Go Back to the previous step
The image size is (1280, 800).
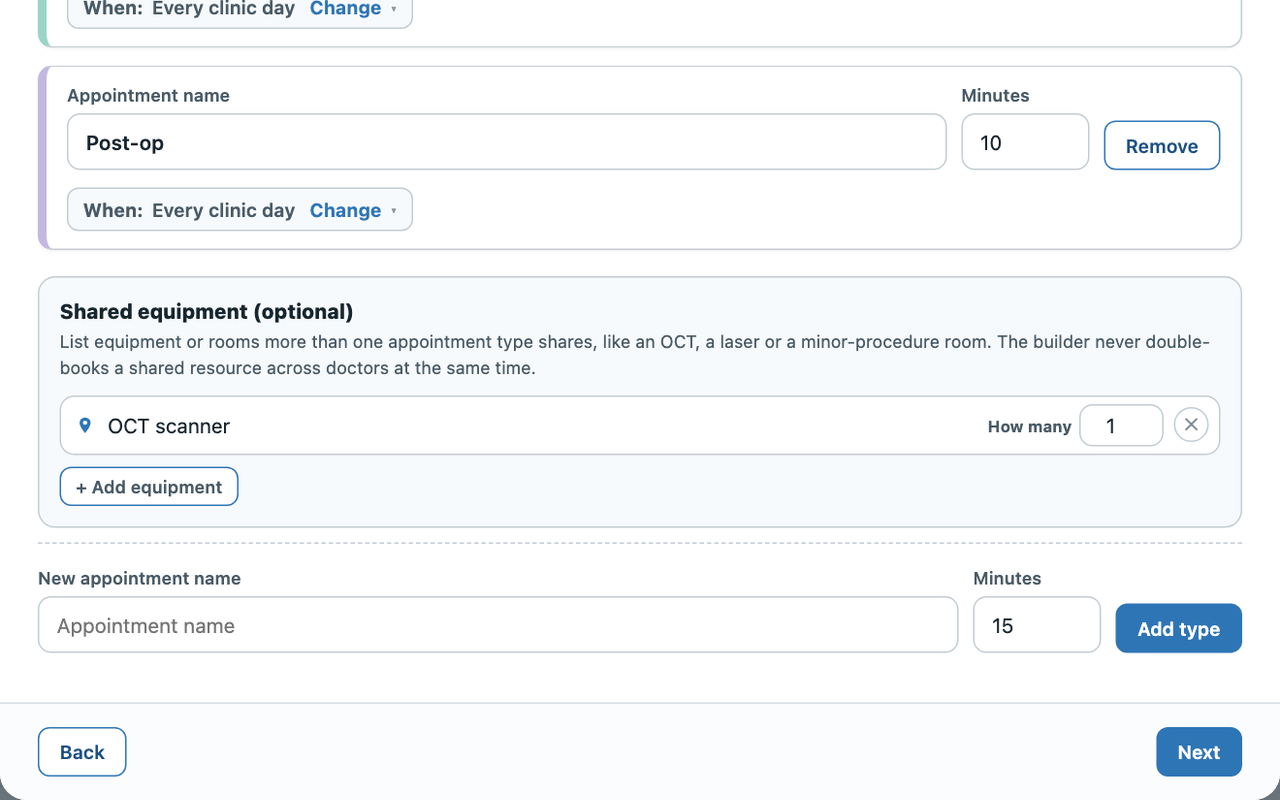[82, 752]
